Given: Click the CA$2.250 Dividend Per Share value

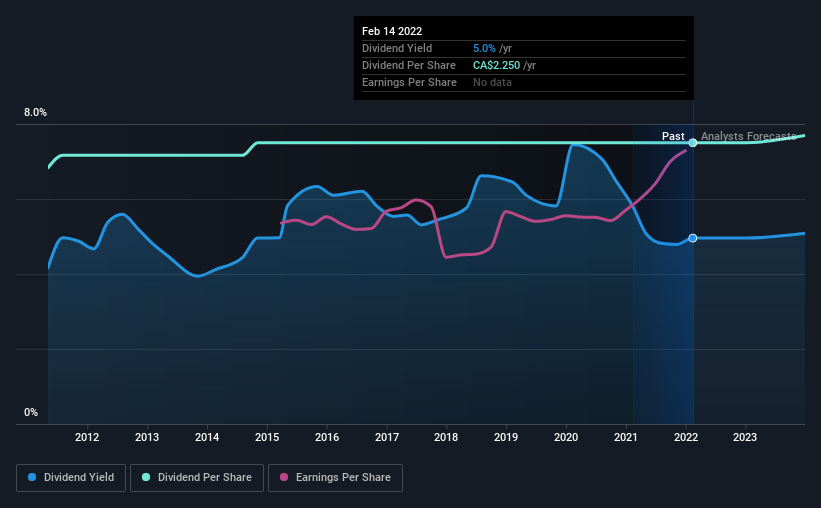Looking at the screenshot, I should click(x=496, y=65).
